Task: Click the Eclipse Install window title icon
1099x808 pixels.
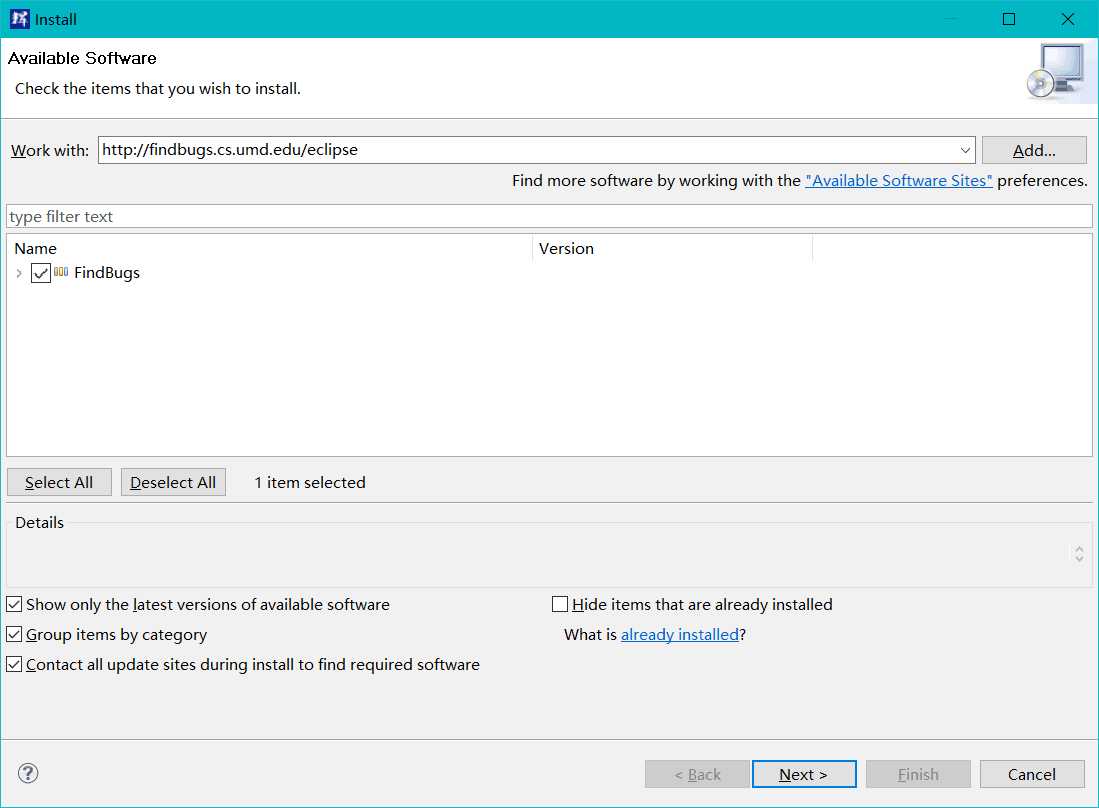Action: 19,19
